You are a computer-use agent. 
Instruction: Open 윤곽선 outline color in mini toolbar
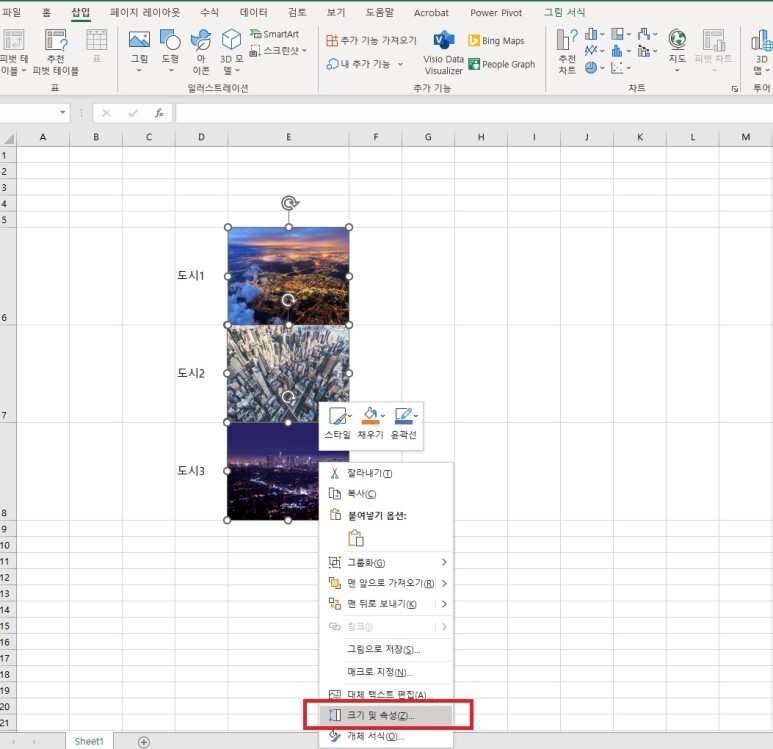click(403, 424)
